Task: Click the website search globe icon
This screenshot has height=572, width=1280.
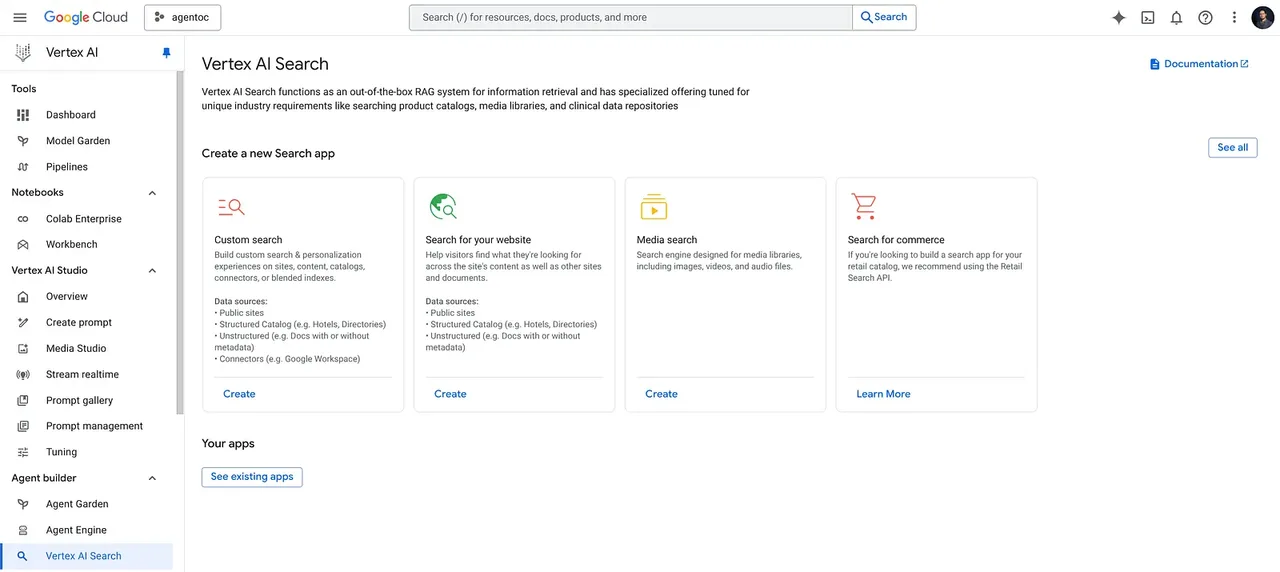Action: coord(443,207)
